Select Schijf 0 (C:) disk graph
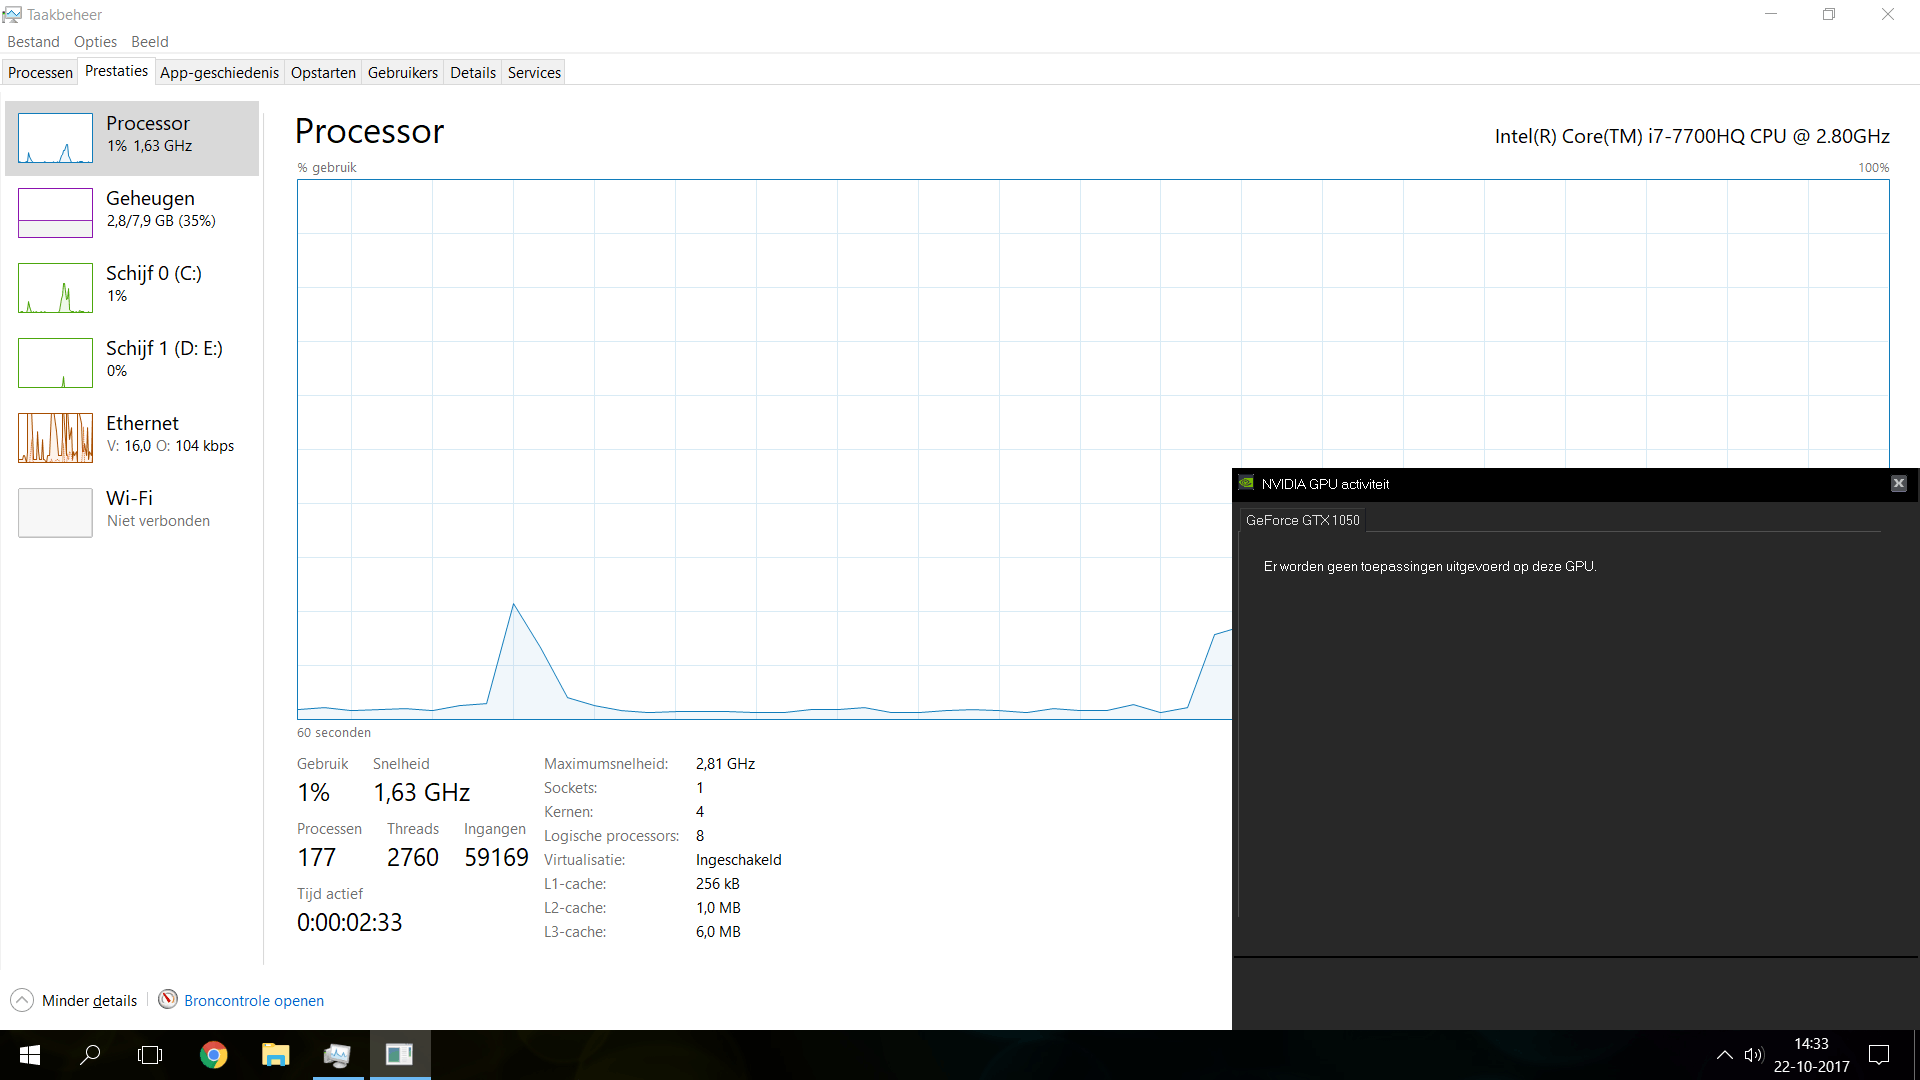 [x=55, y=288]
